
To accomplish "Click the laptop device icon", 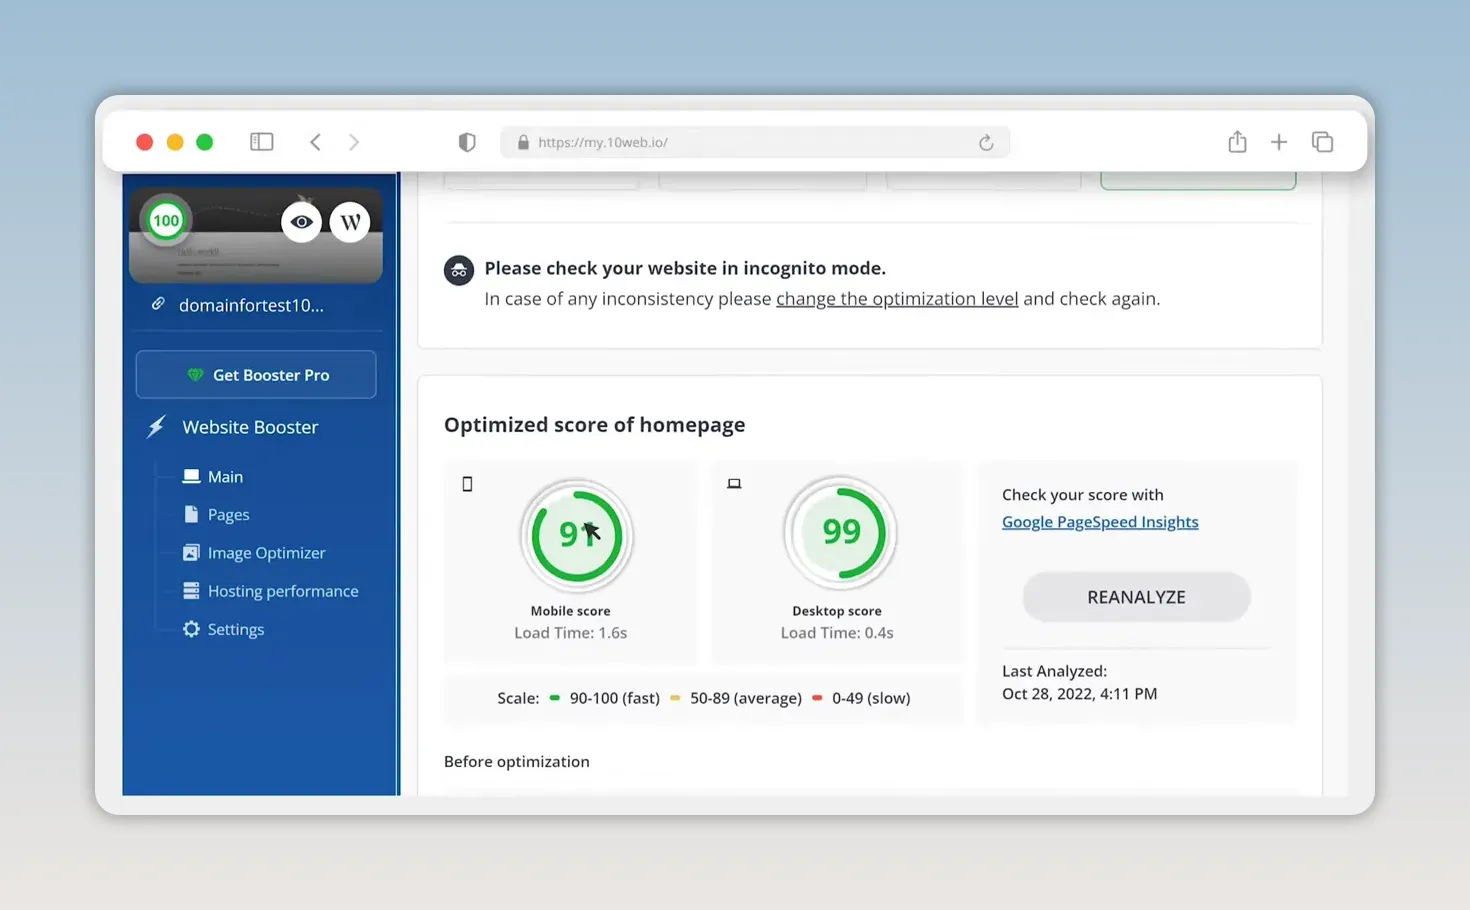I will tap(734, 484).
